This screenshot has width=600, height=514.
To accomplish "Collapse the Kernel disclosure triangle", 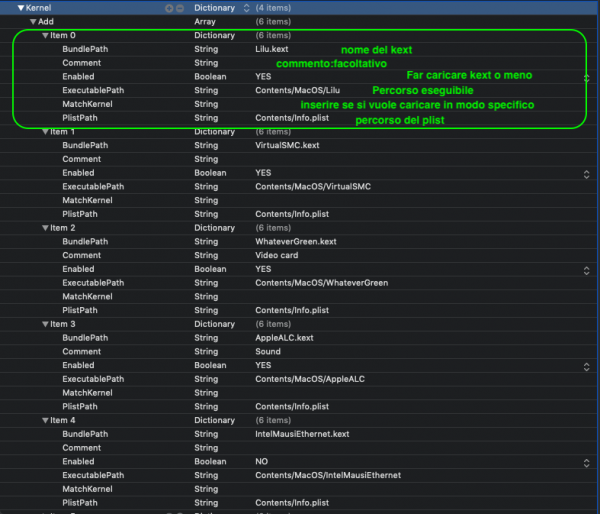I will tap(21, 8).
